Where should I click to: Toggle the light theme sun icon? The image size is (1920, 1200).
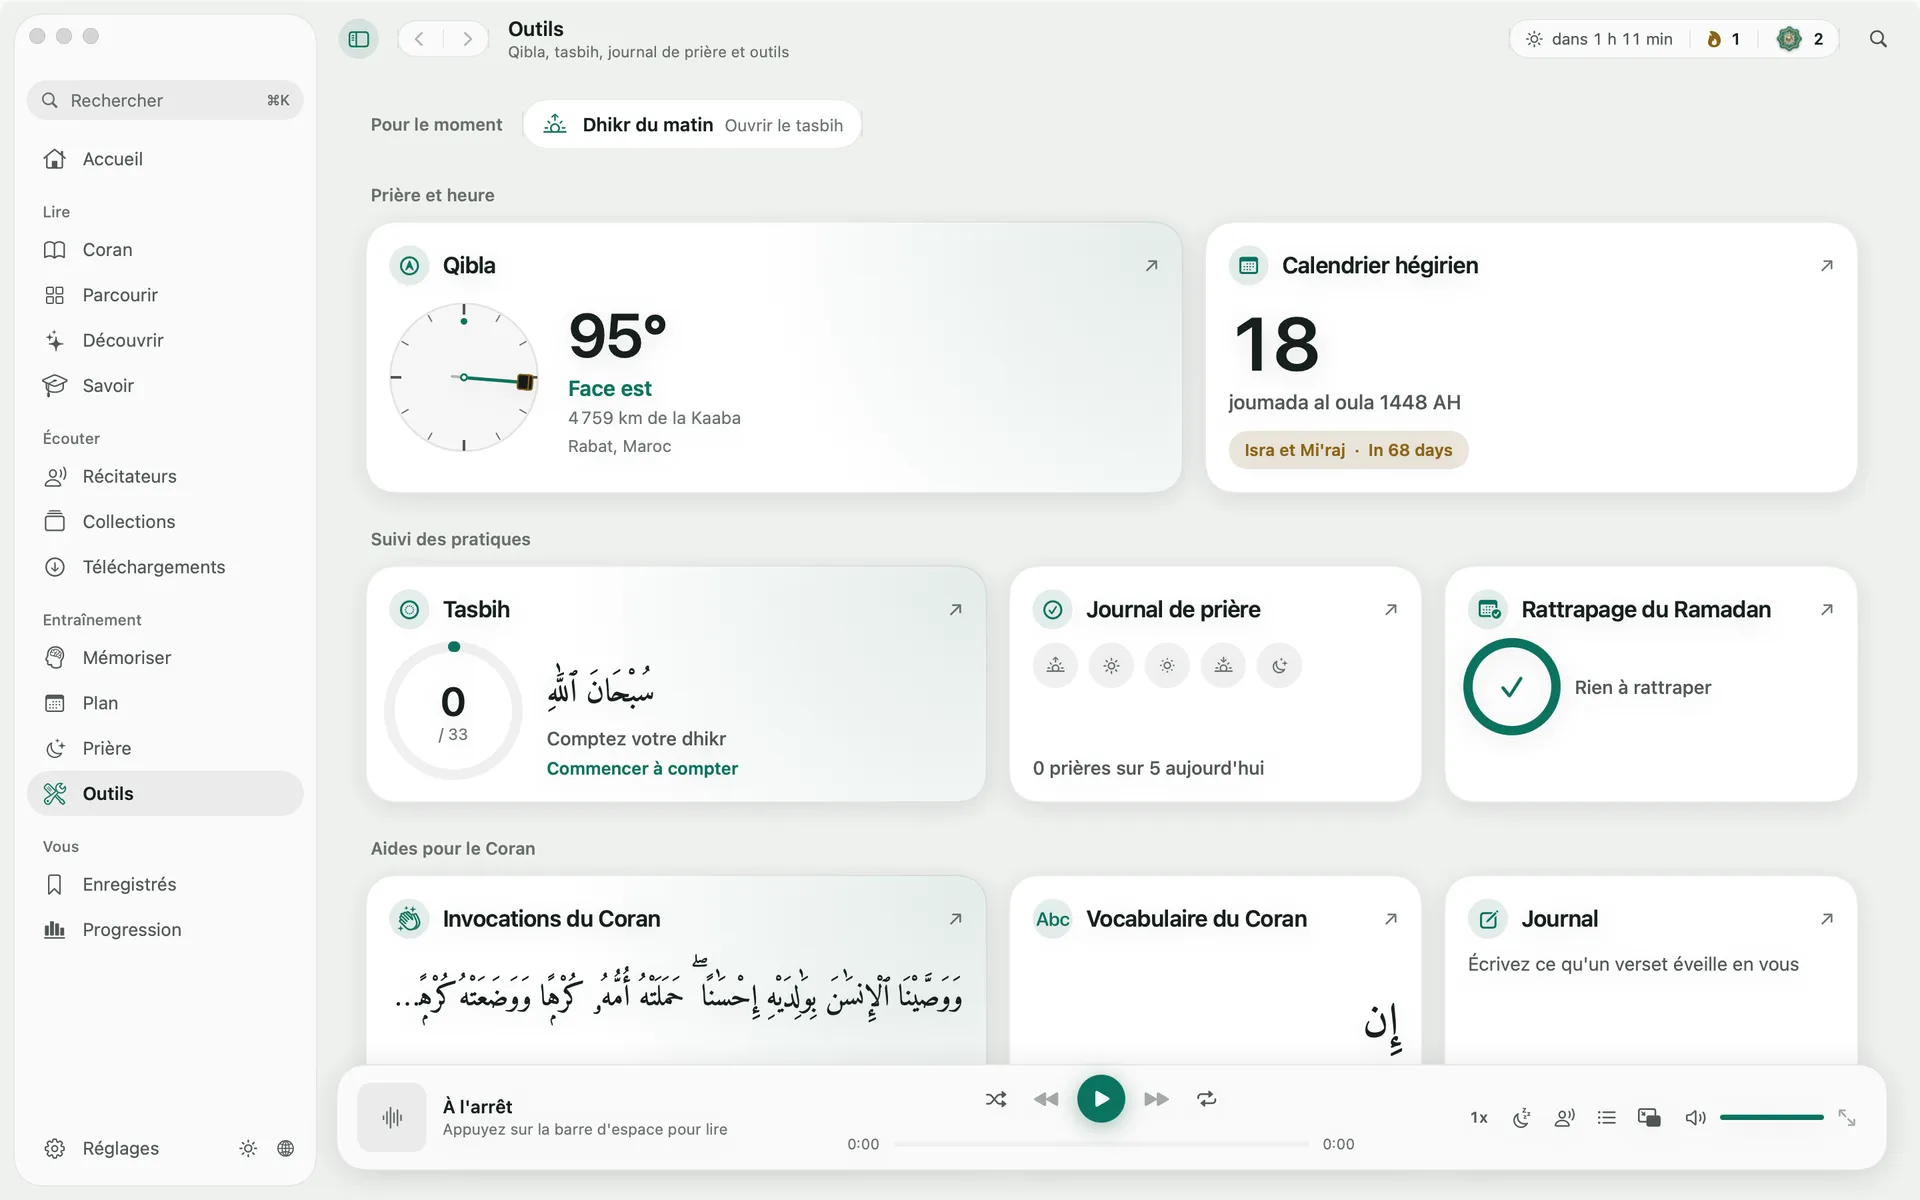248,1148
